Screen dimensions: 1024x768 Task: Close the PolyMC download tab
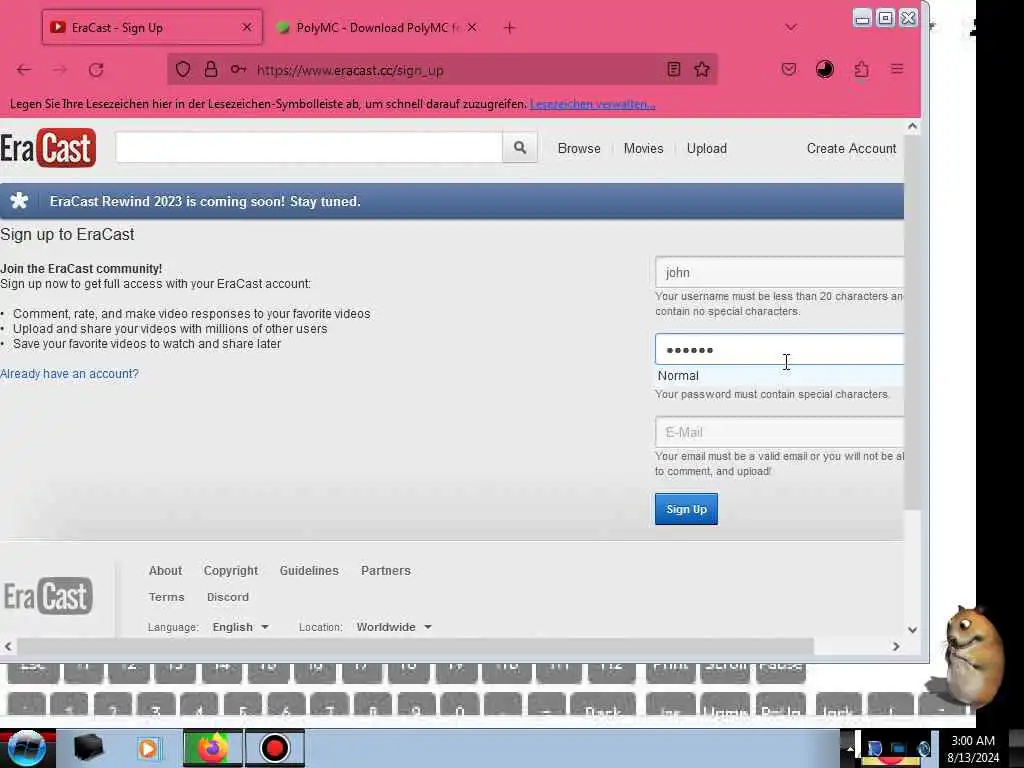click(x=472, y=27)
